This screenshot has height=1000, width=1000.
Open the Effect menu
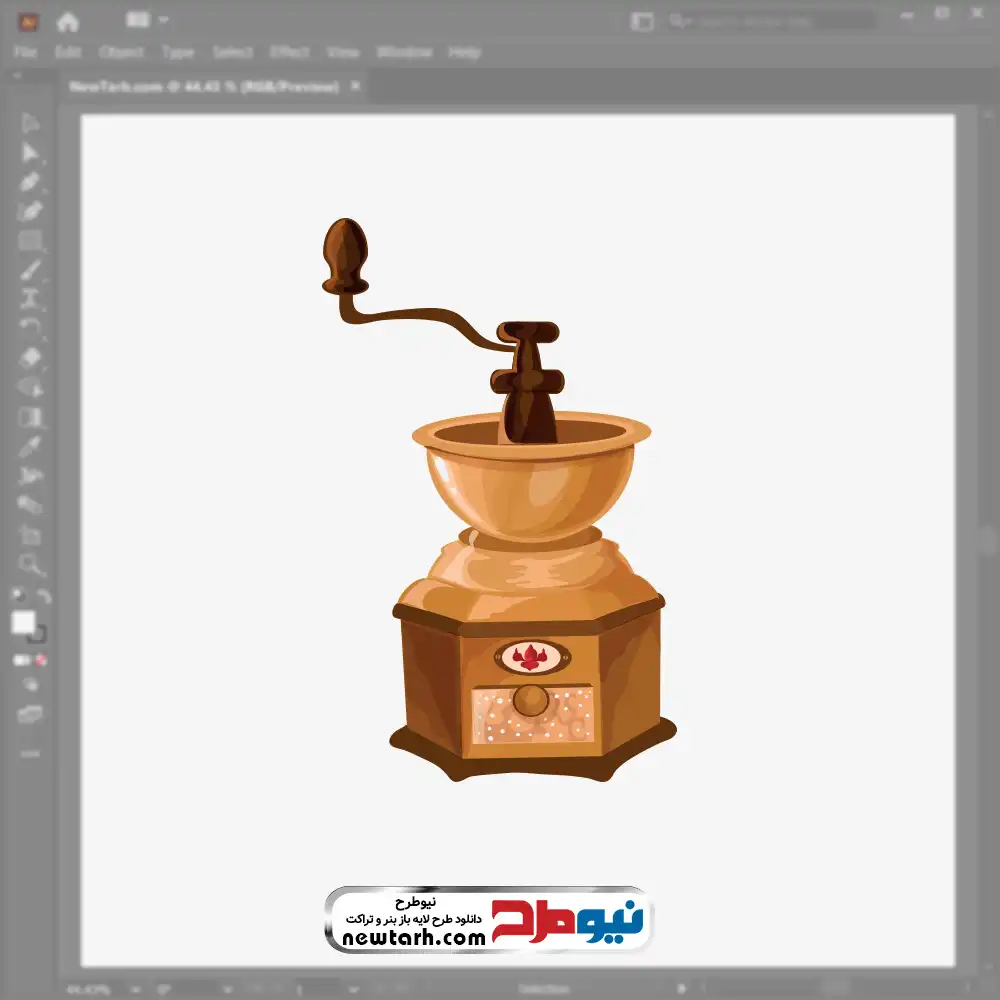point(290,52)
